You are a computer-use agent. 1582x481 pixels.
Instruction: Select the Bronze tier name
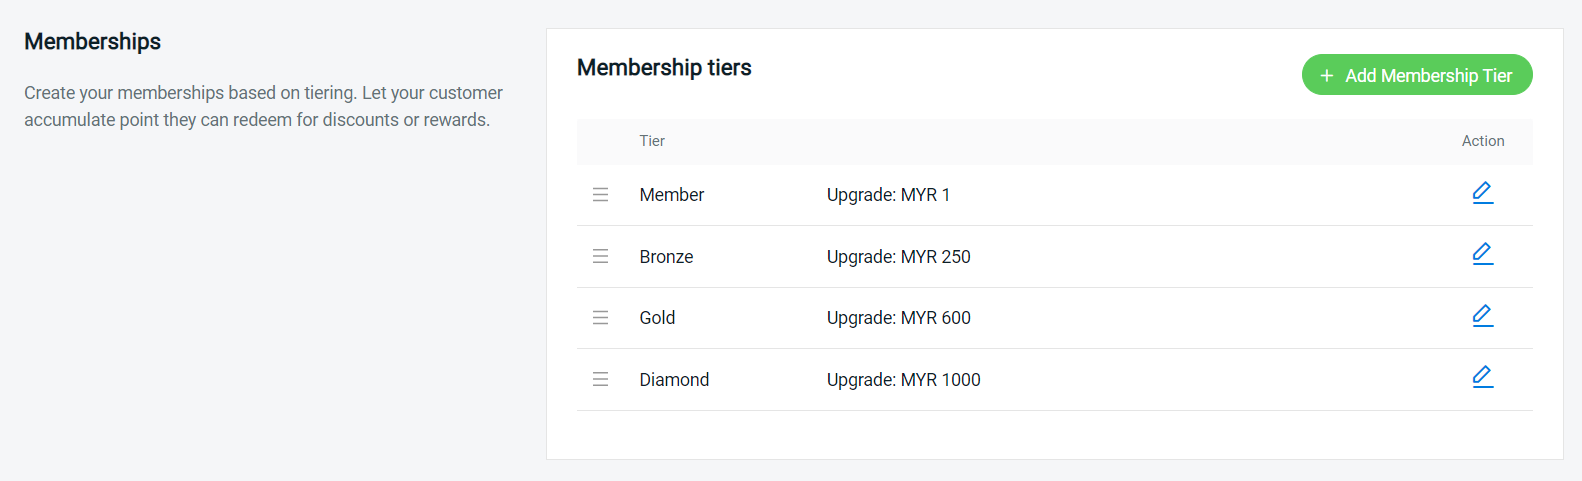coord(666,257)
